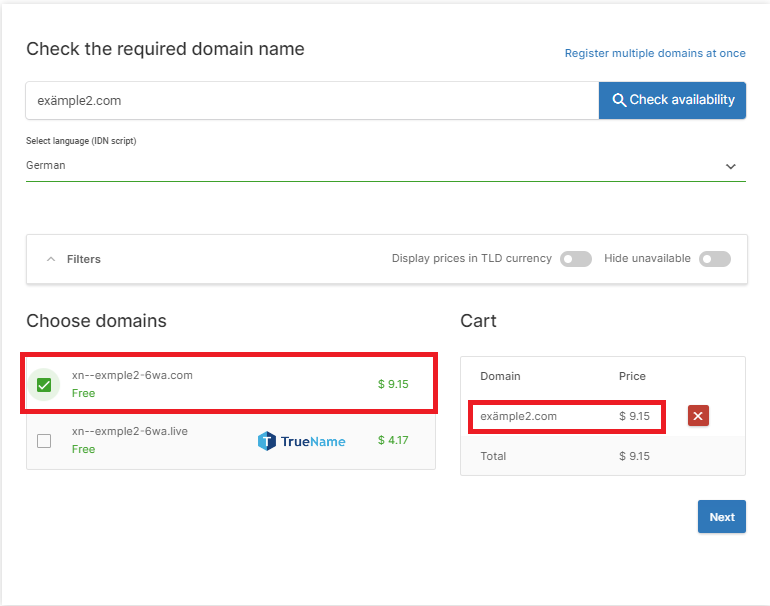Click exämple2.com entry in the cart
The image size is (770, 606).
coord(519,416)
